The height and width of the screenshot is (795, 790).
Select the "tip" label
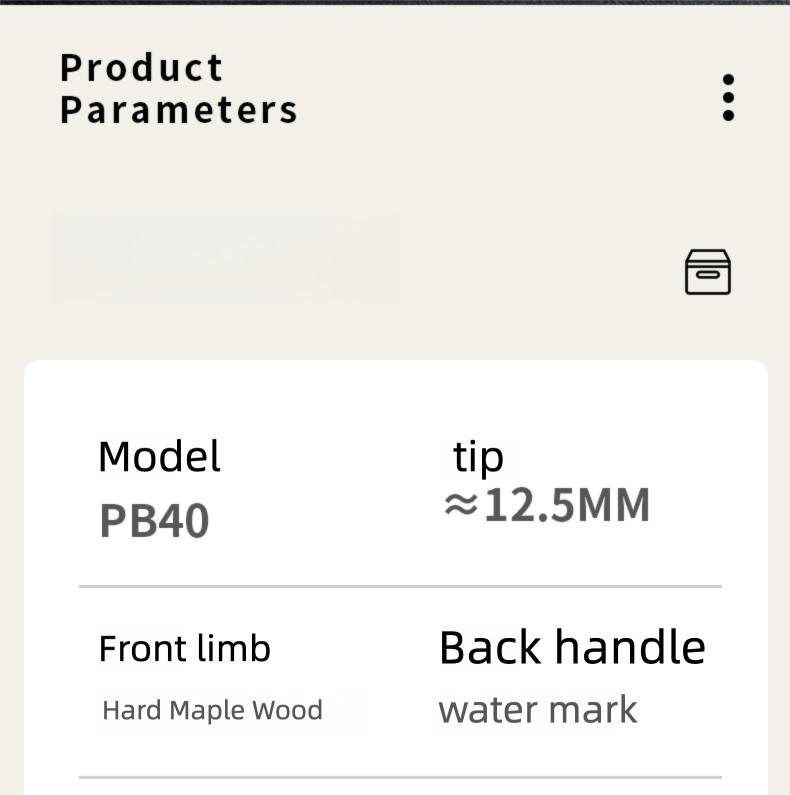pos(478,457)
